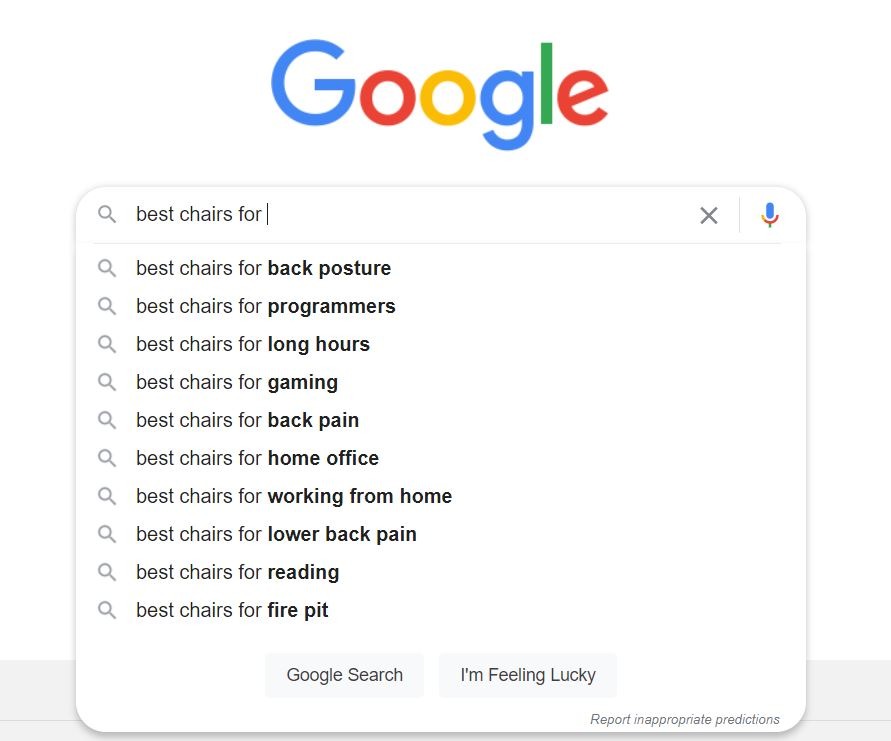The image size is (891, 741).
Task: Click the search icon beside 'best chairs for programmers'
Action: tap(107, 306)
